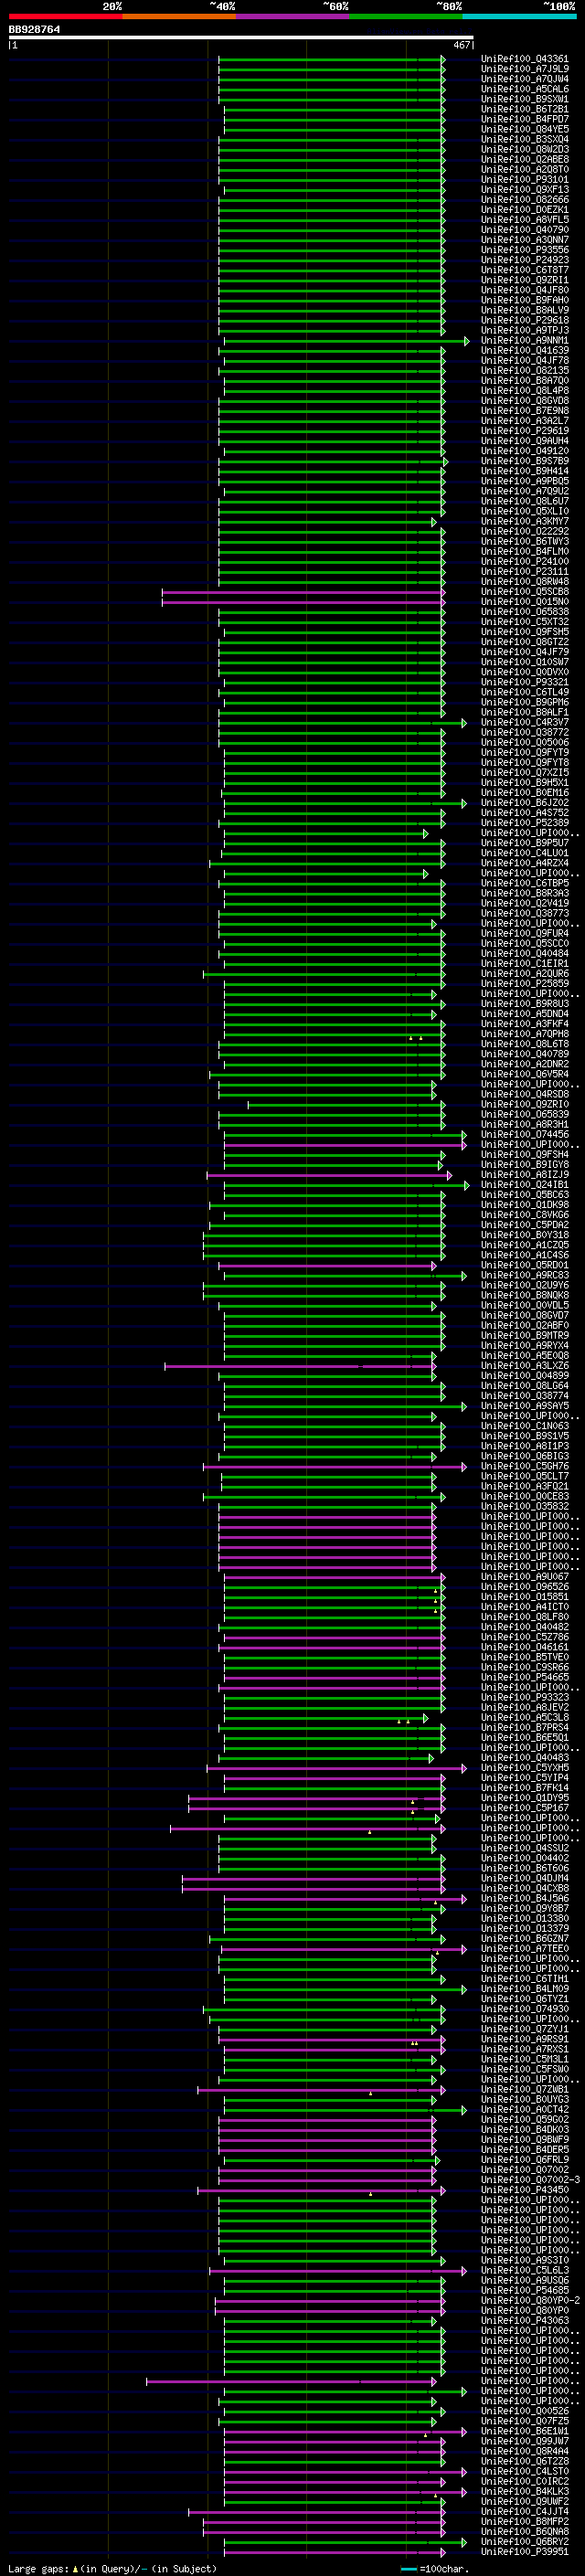Choose the UniRef100_B9S7B9 hit
This screenshot has width=585, height=2576.
tap(525, 461)
